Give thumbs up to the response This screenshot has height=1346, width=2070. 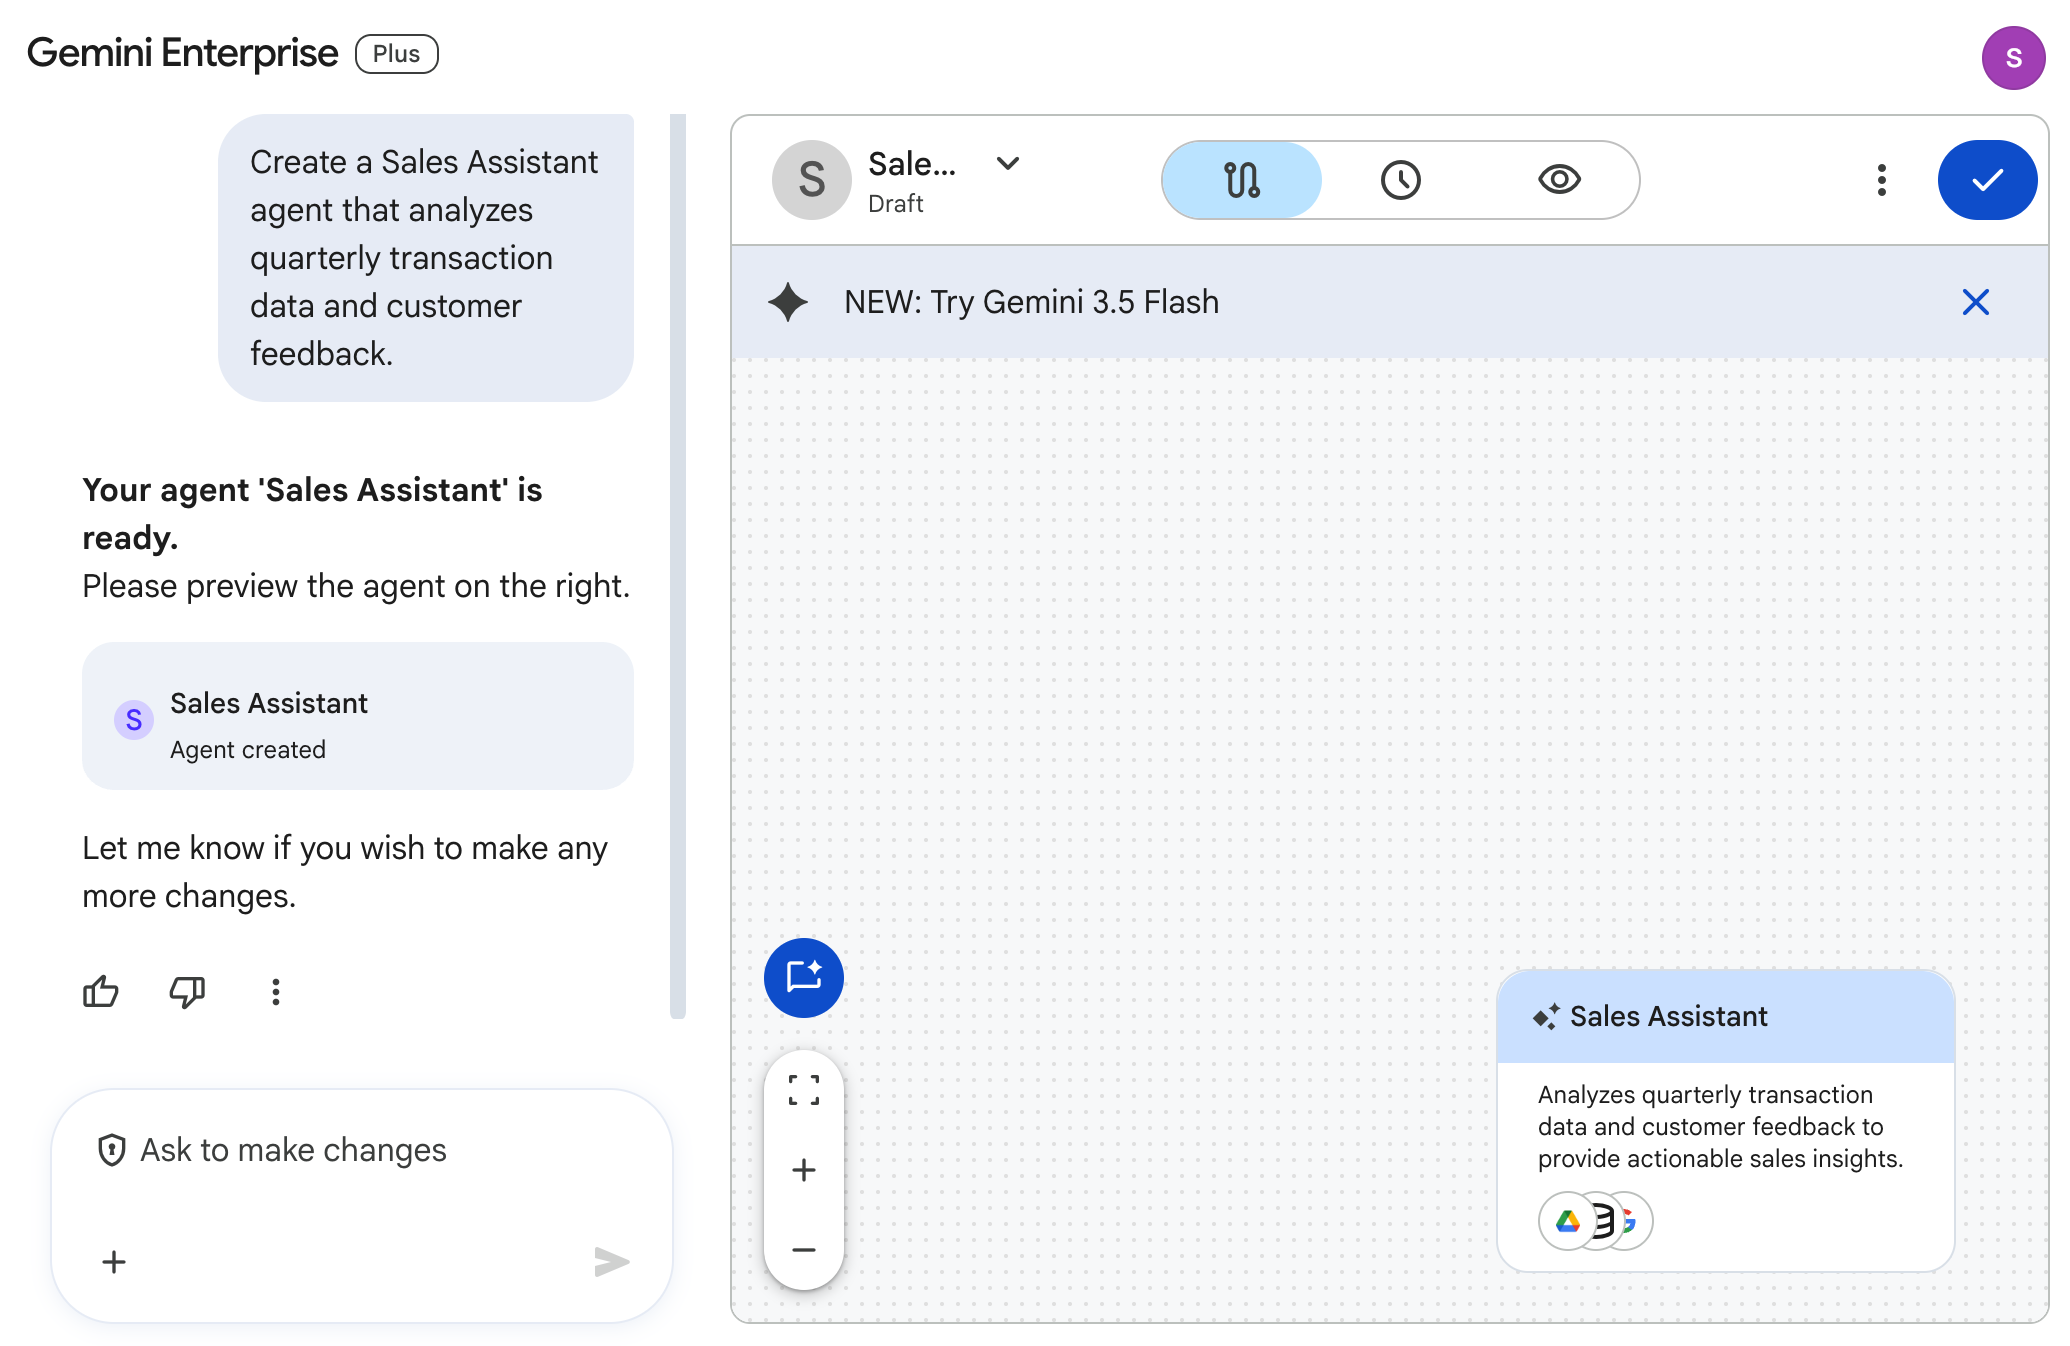click(x=101, y=992)
